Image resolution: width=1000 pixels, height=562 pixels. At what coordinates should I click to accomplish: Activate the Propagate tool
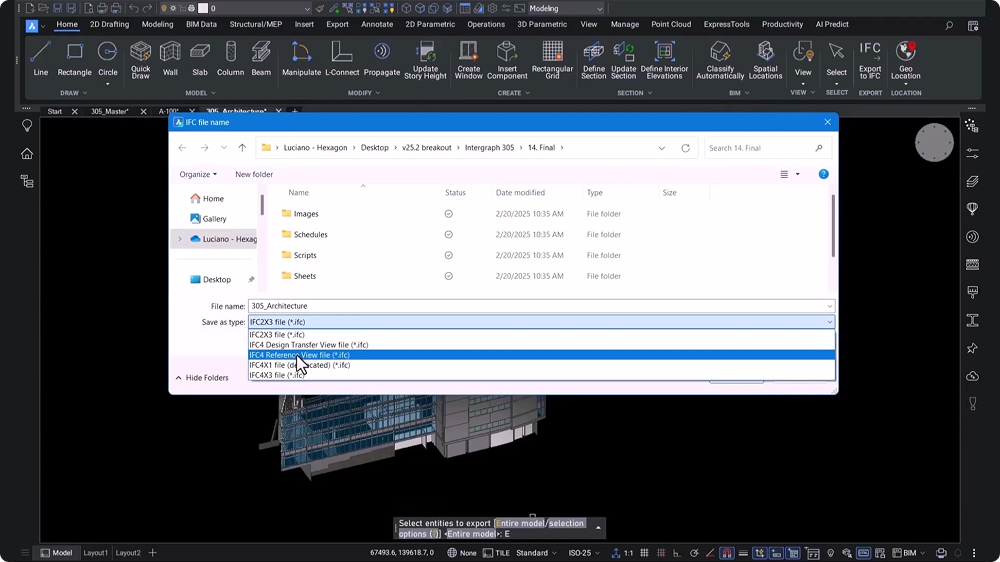pyautogui.click(x=381, y=59)
